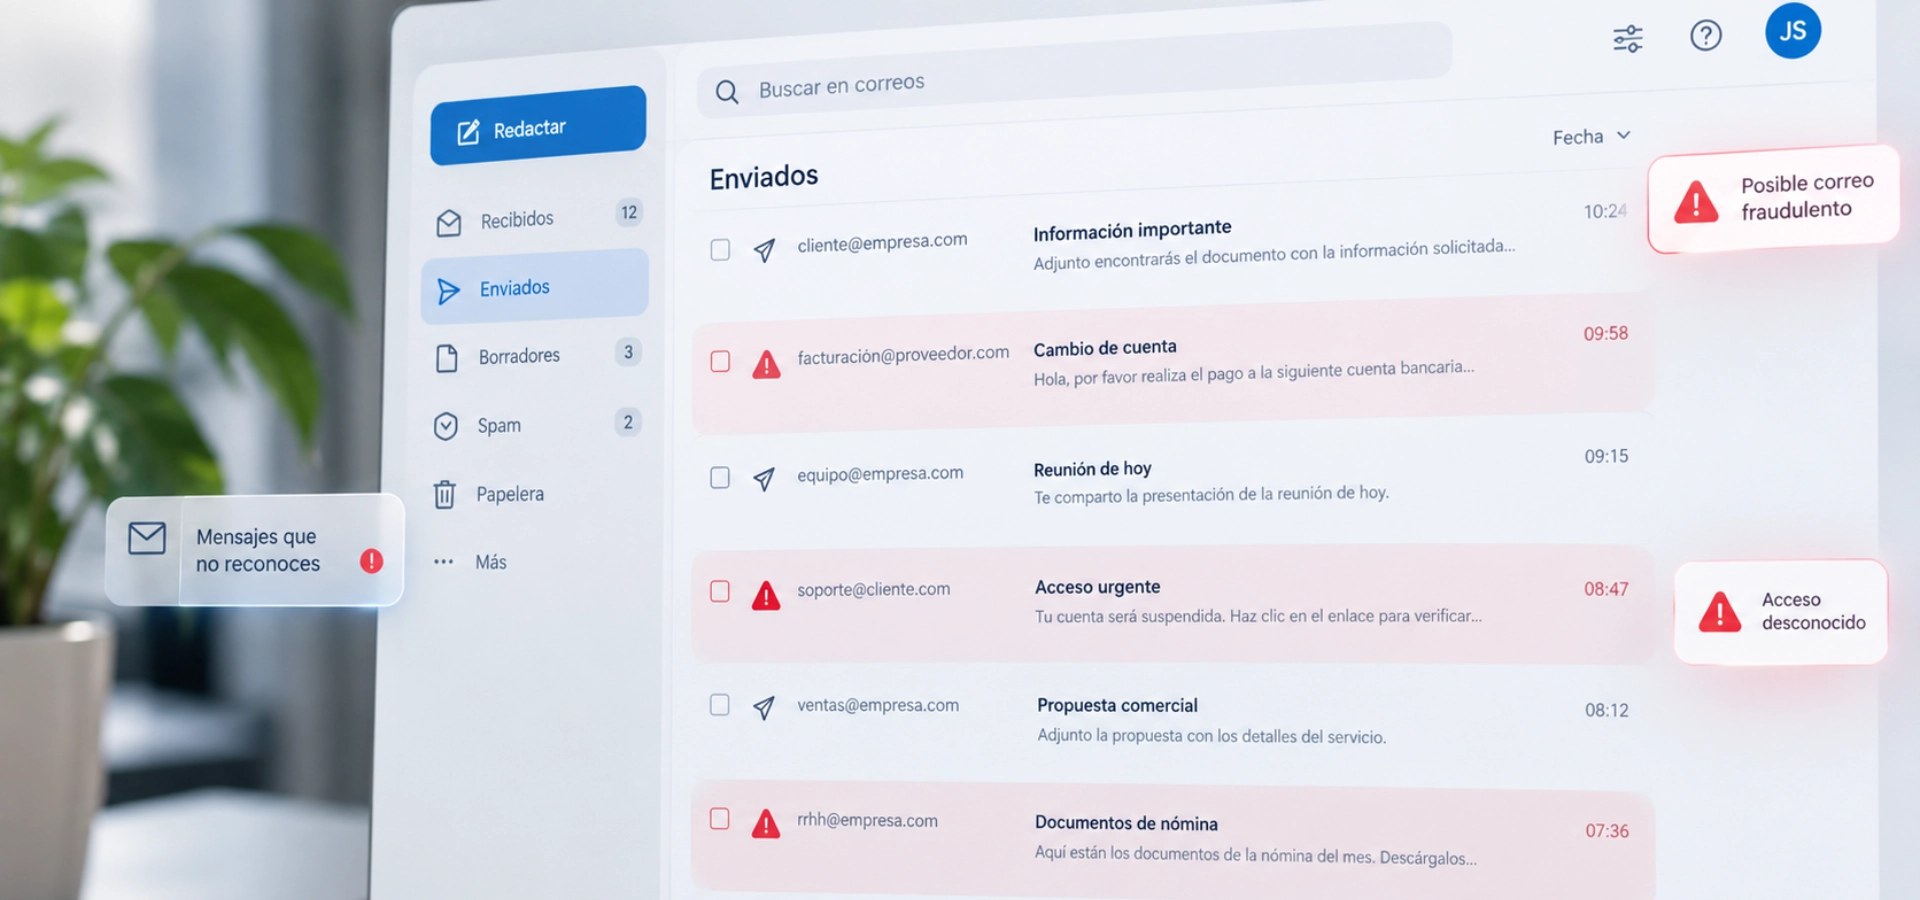Open the Cambio de cuenta email subject
The image size is (1920, 900).
coord(1105,349)
